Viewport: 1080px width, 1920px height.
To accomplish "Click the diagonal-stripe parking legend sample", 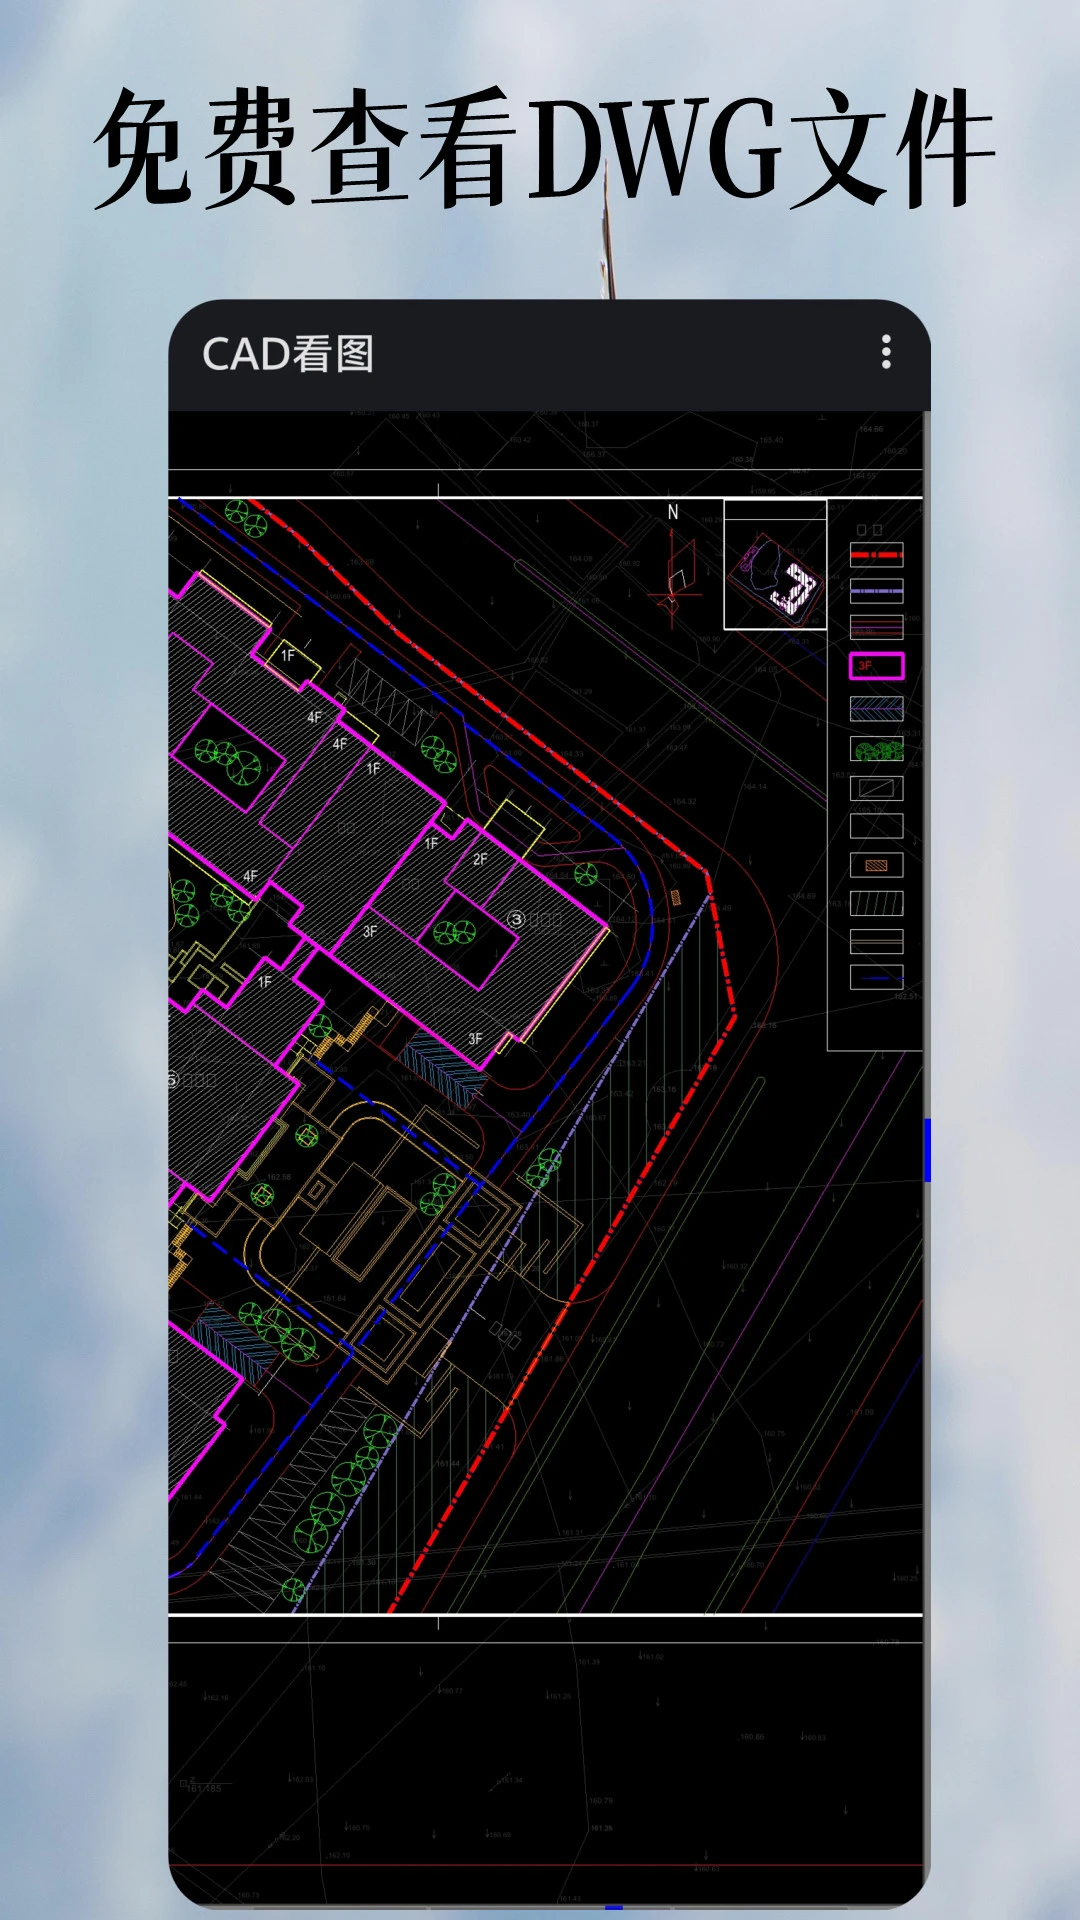I will click(876, 904).
